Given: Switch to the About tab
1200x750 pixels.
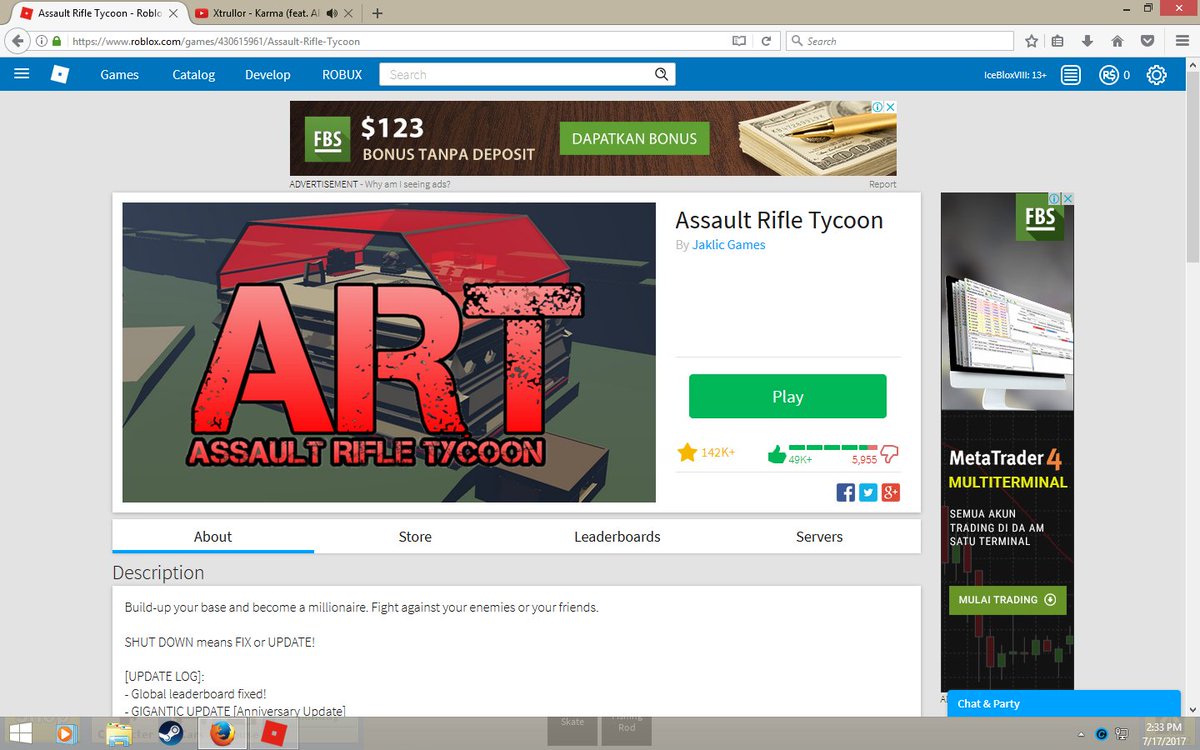Looking at the screenshot, I should coord(213,537).
